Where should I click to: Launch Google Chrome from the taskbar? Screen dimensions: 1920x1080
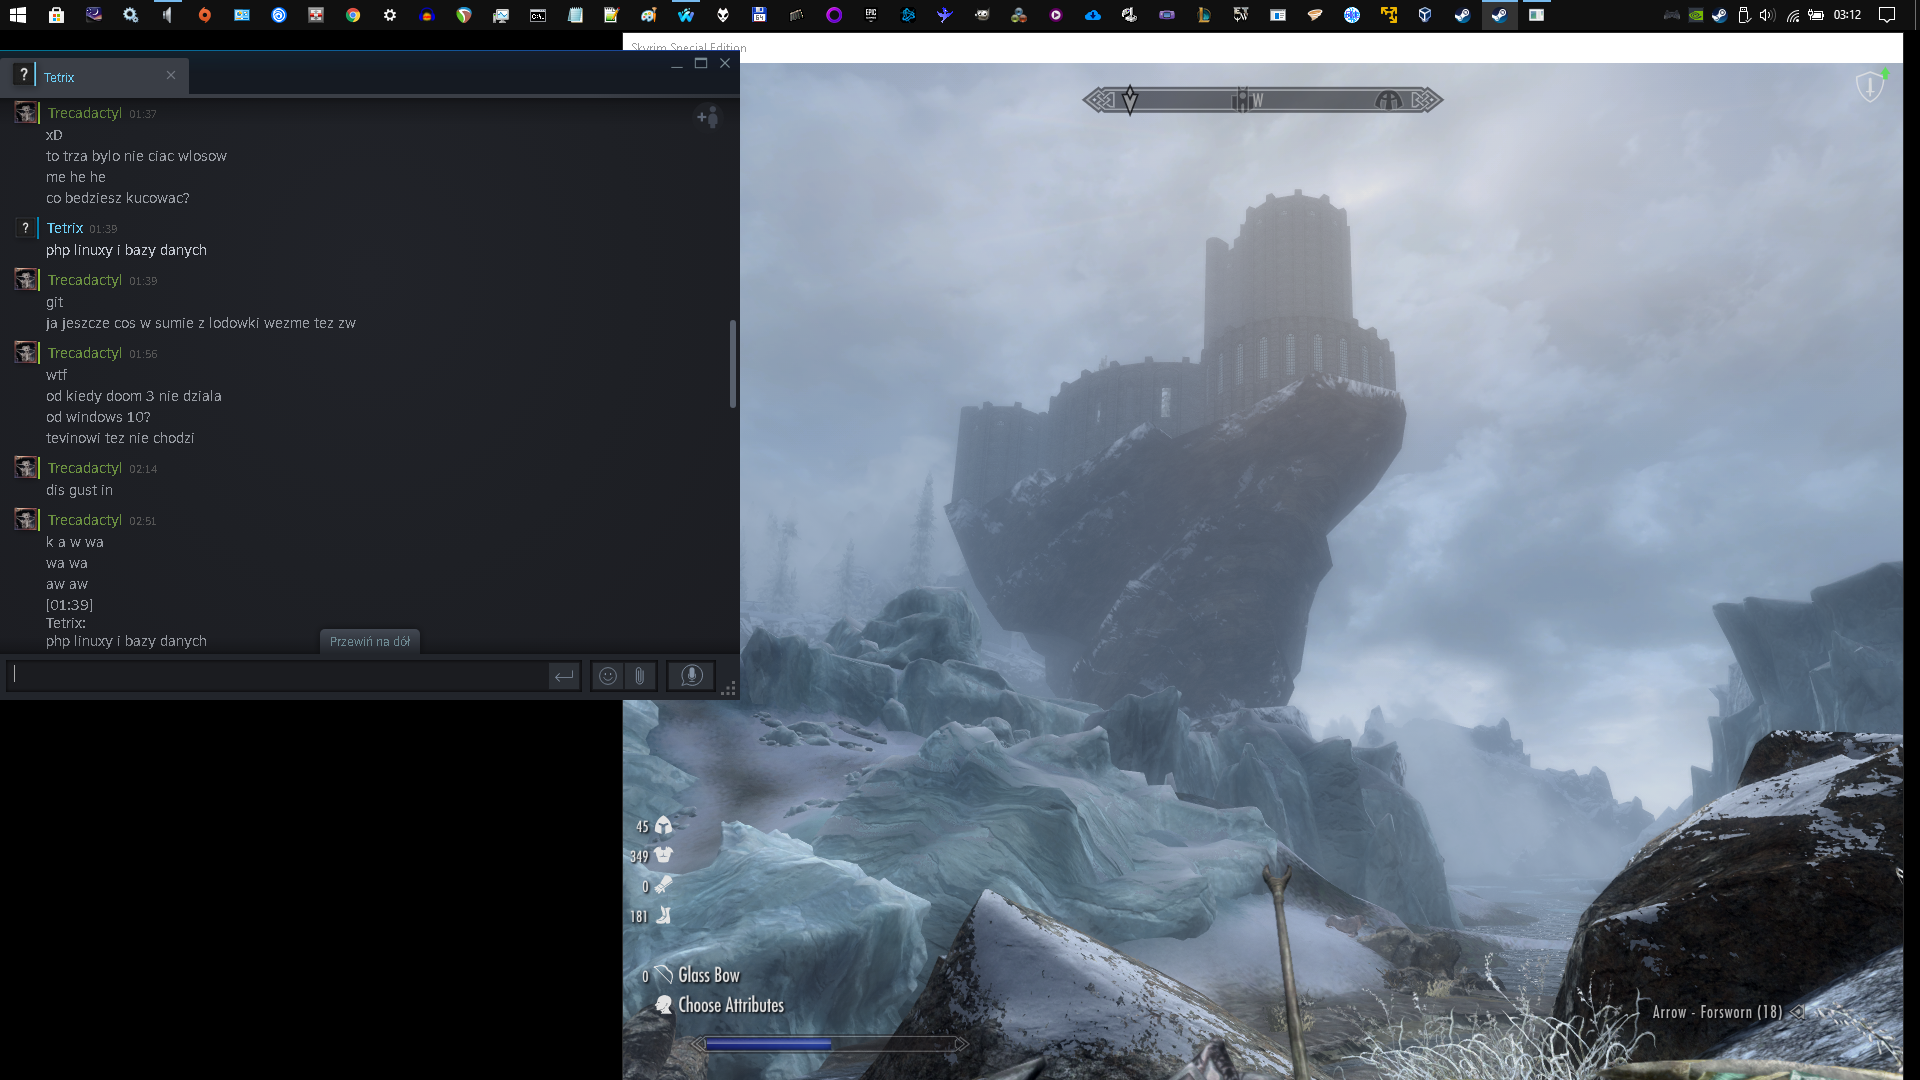tap(353, 15)
